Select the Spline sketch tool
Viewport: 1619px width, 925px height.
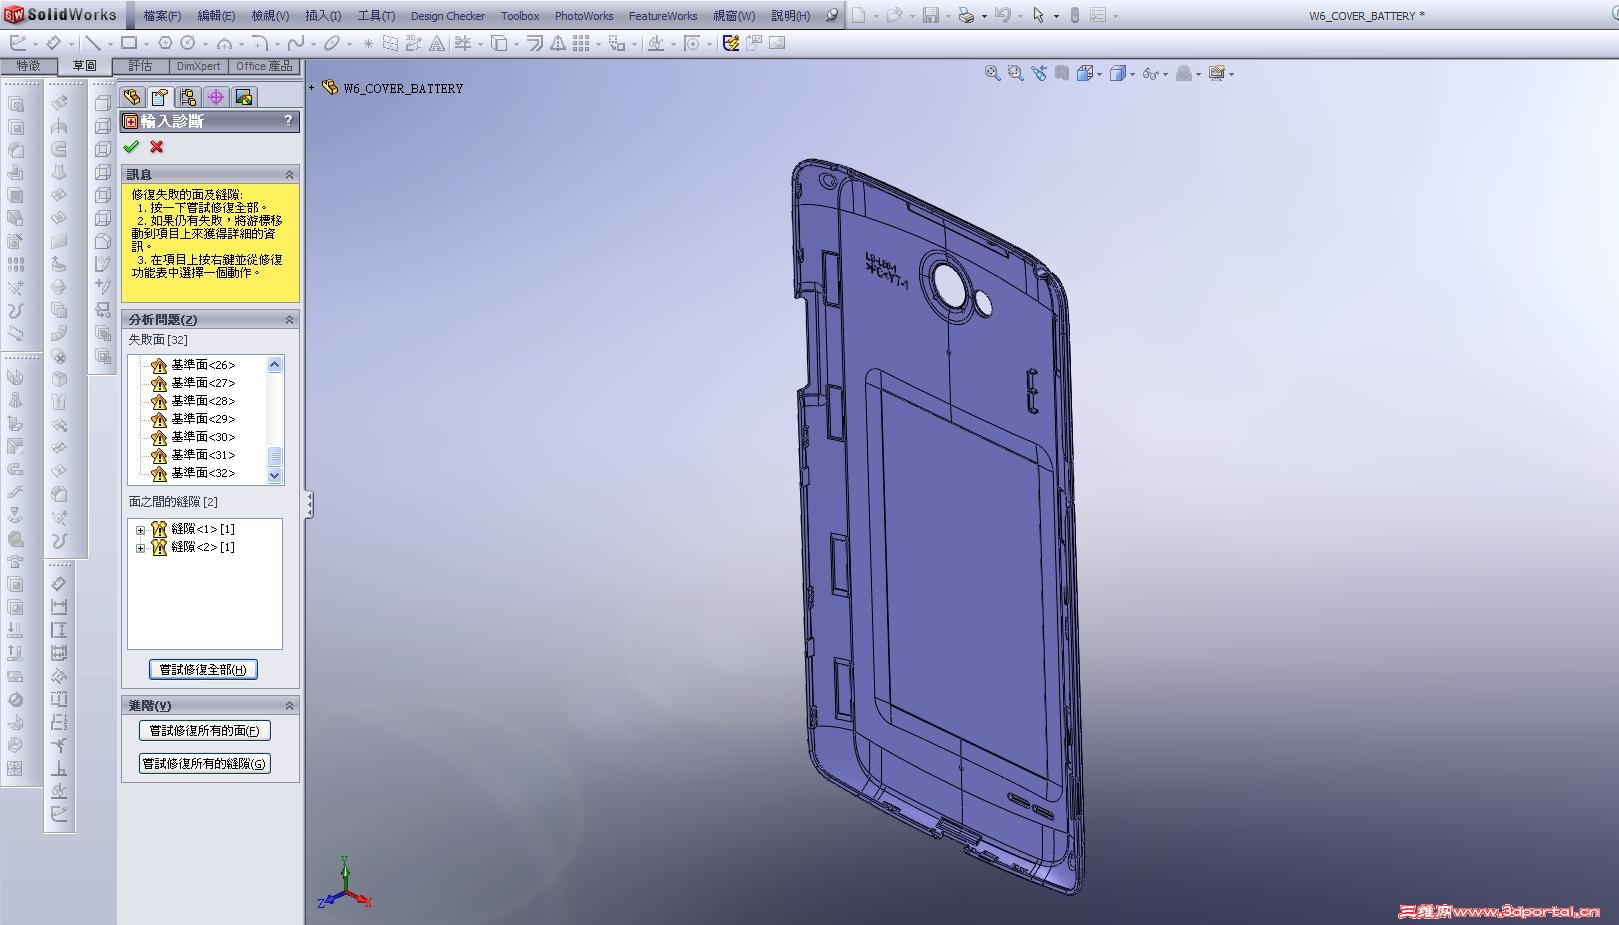tap(295, 43)
